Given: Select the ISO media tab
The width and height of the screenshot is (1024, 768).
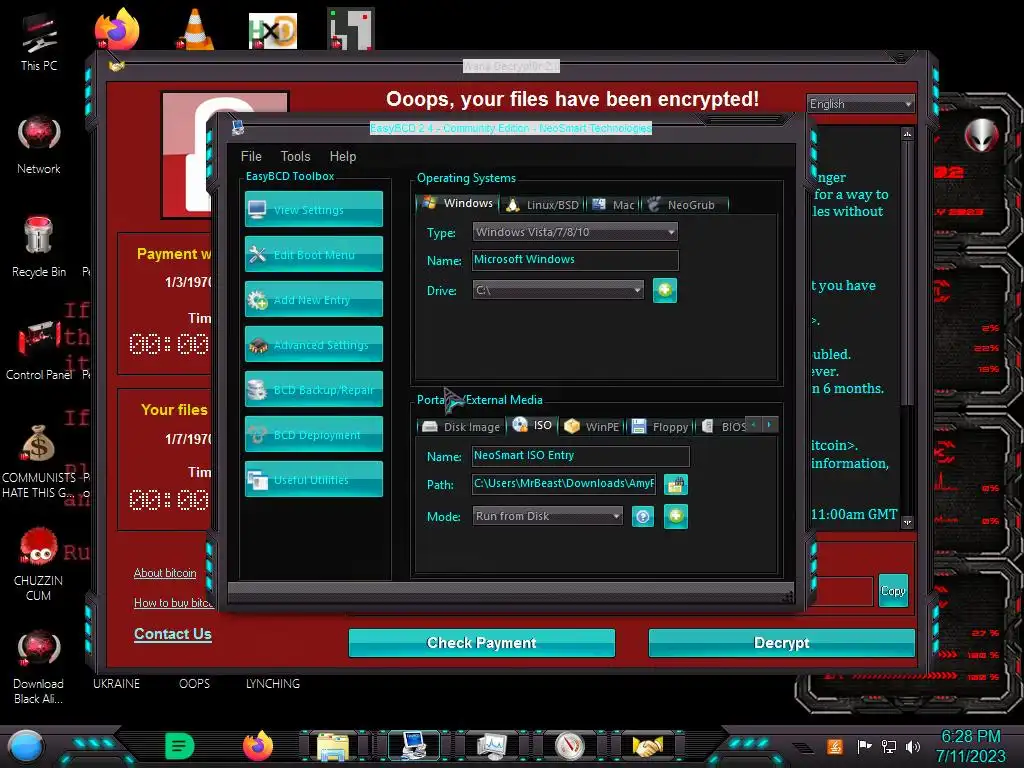Looking at the screenshot, I should [x=532, y=425].
